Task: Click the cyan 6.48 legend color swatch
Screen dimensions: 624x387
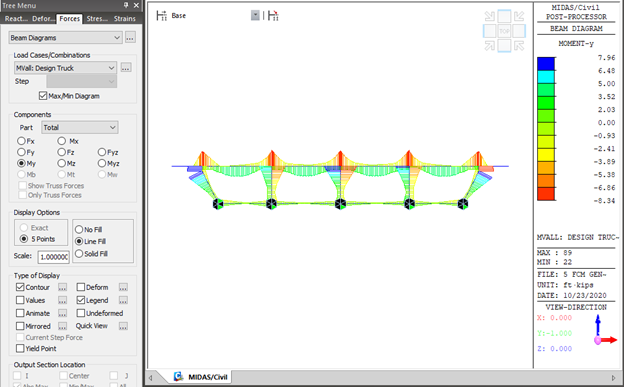Action: pyautogui.click(x=546, y=77)
